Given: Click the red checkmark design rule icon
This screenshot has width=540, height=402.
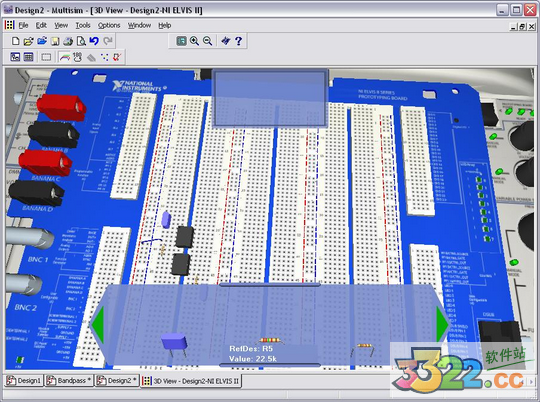Looking at the screenshot, I should (x=117, y=57).
